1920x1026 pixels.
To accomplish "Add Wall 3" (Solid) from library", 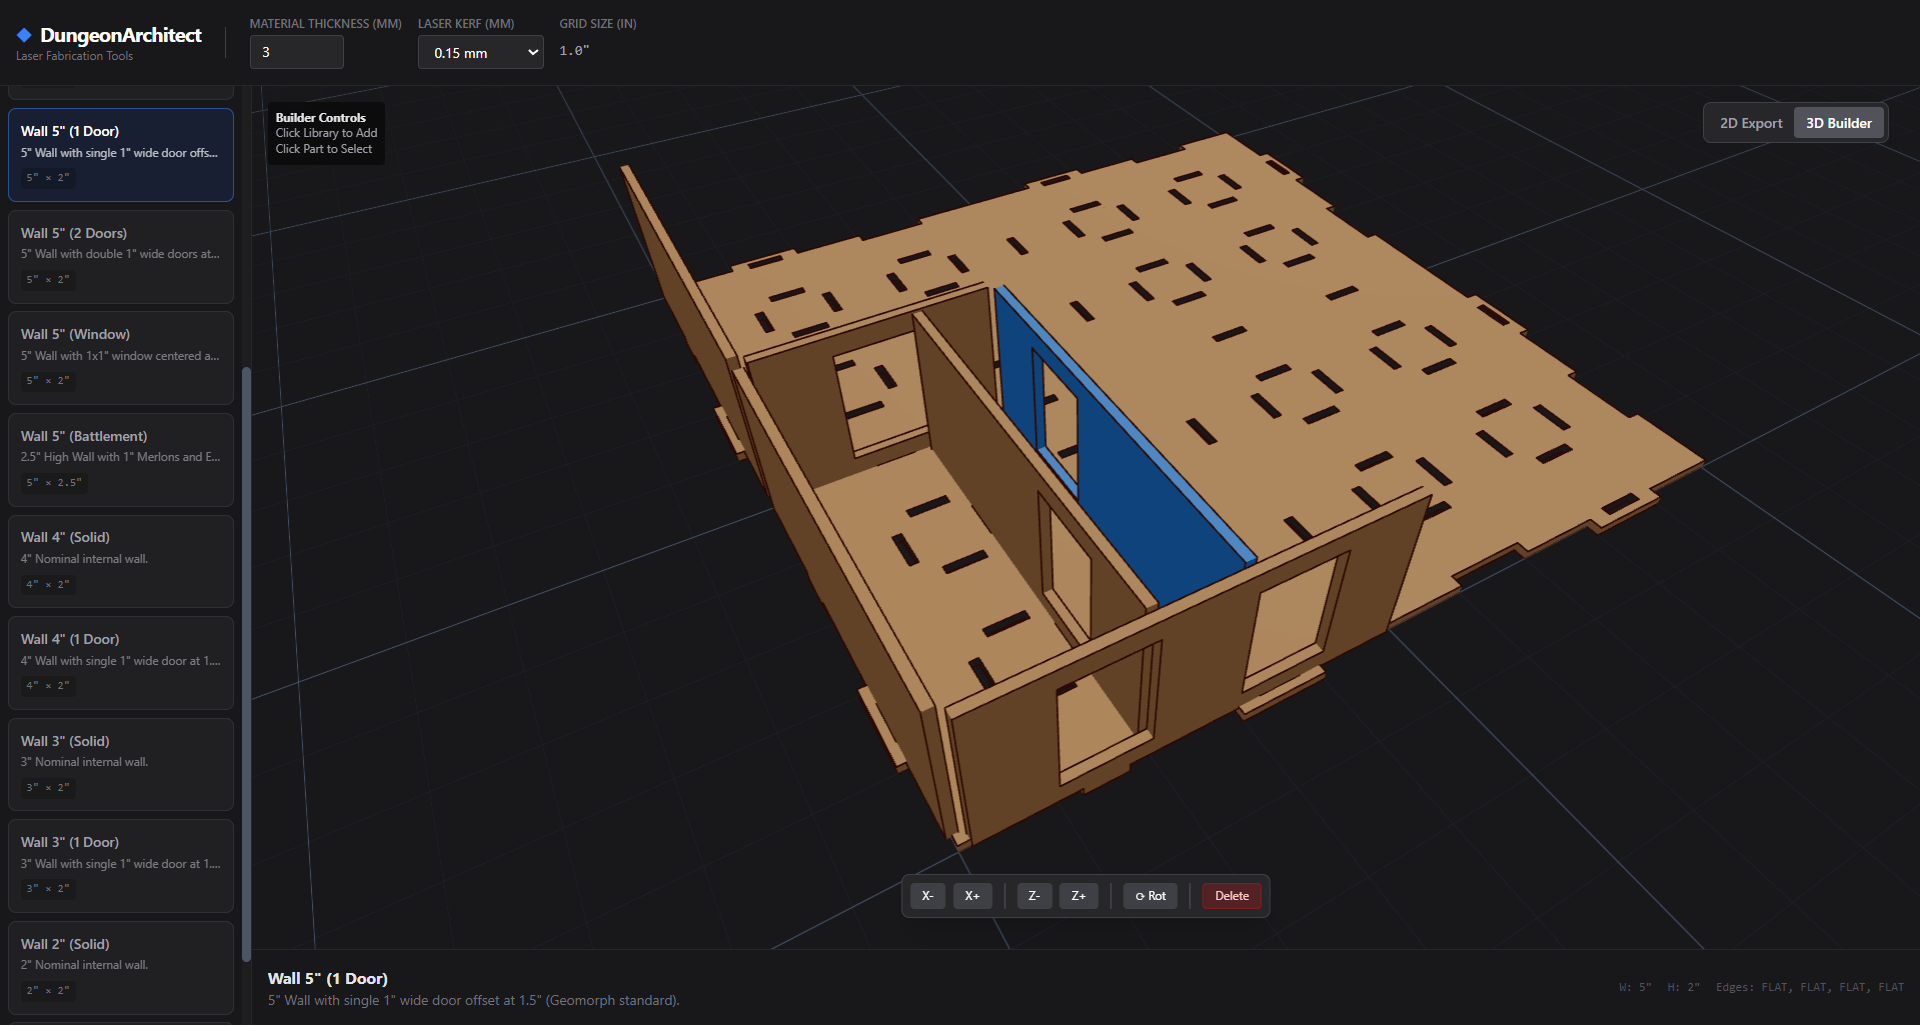I will tap(121, 764).
